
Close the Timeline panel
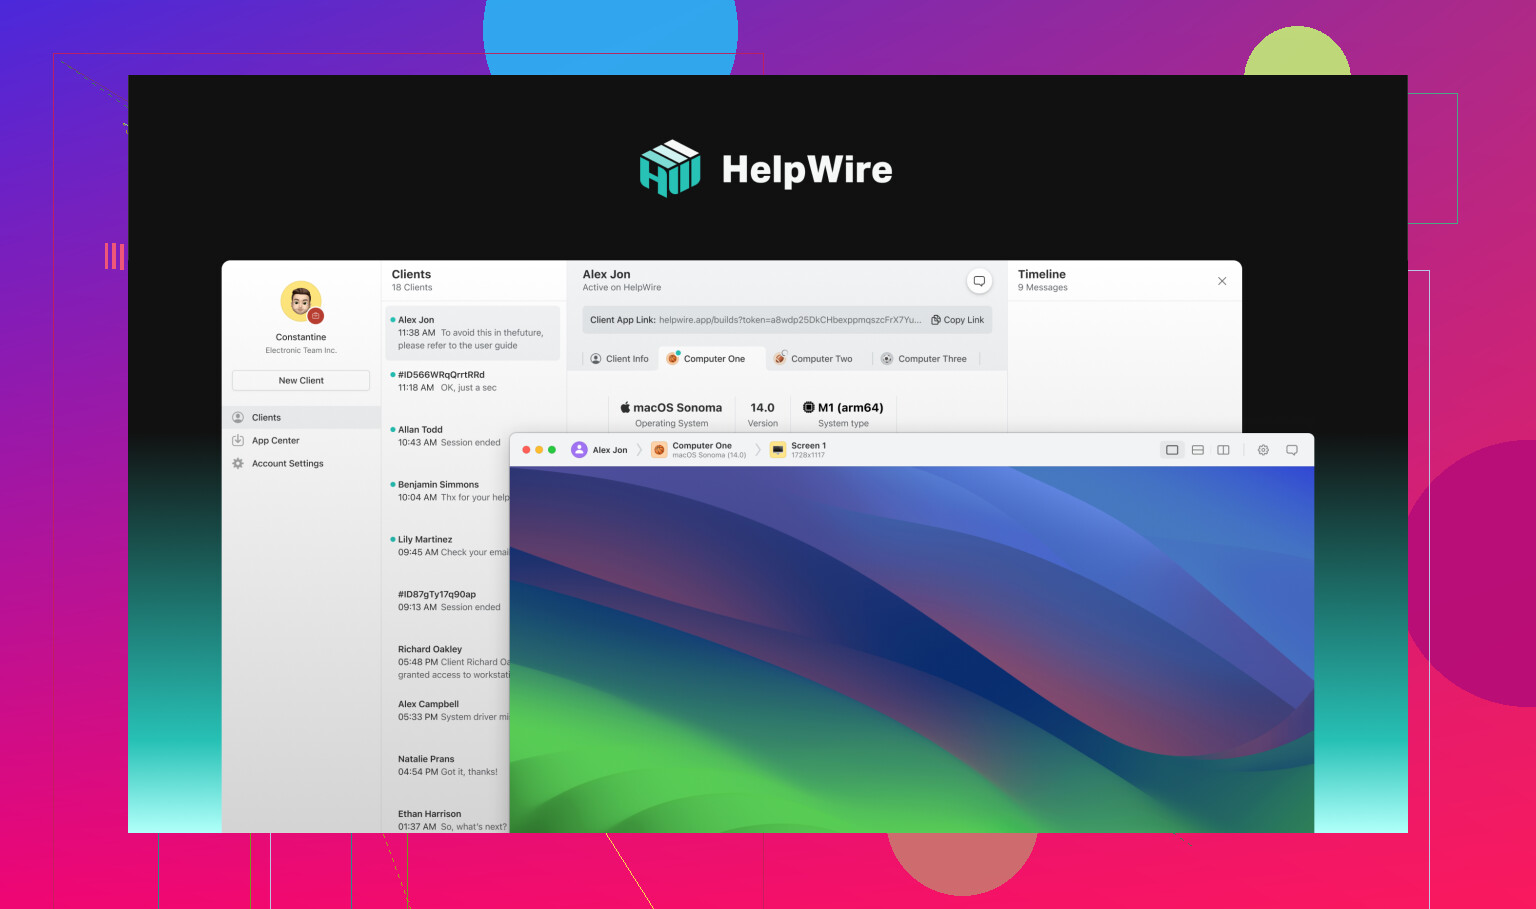(1222, 281)
